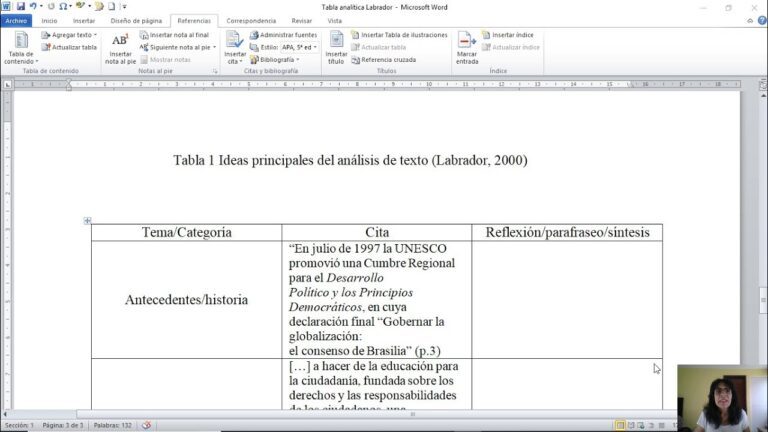This screenshot has width=768, height=432.
Task: Click the proofing errors icon in the status bar
Action: pyautogui.click(x=146, y=425)
